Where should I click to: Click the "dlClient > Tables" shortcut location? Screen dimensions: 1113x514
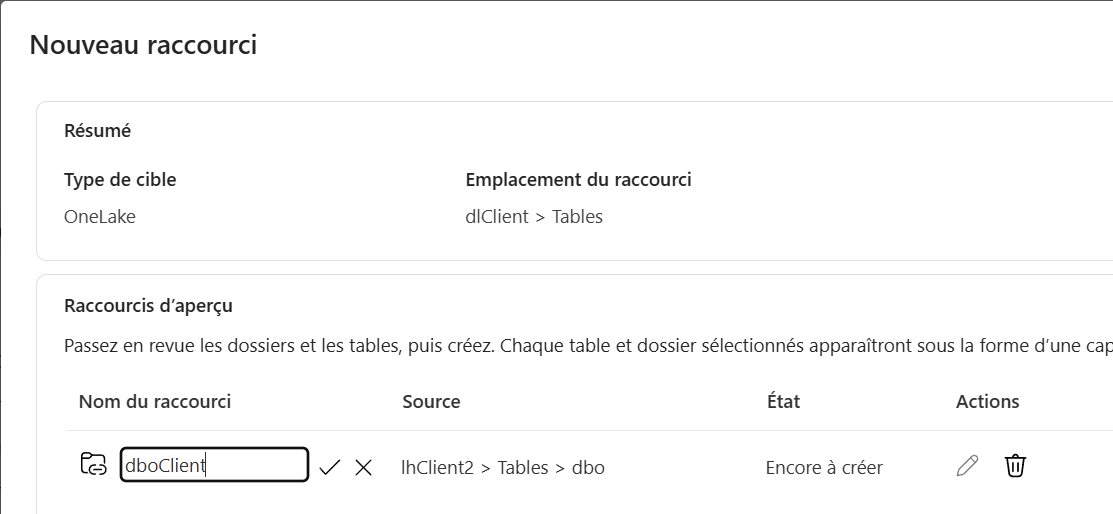tap(534, 216)
